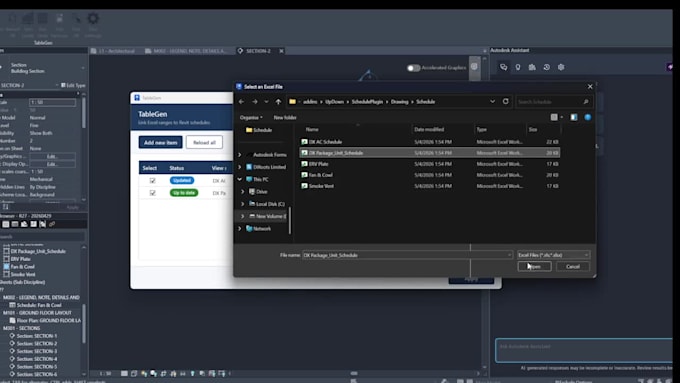Toggle the preview pane icon

coord(574,118)
